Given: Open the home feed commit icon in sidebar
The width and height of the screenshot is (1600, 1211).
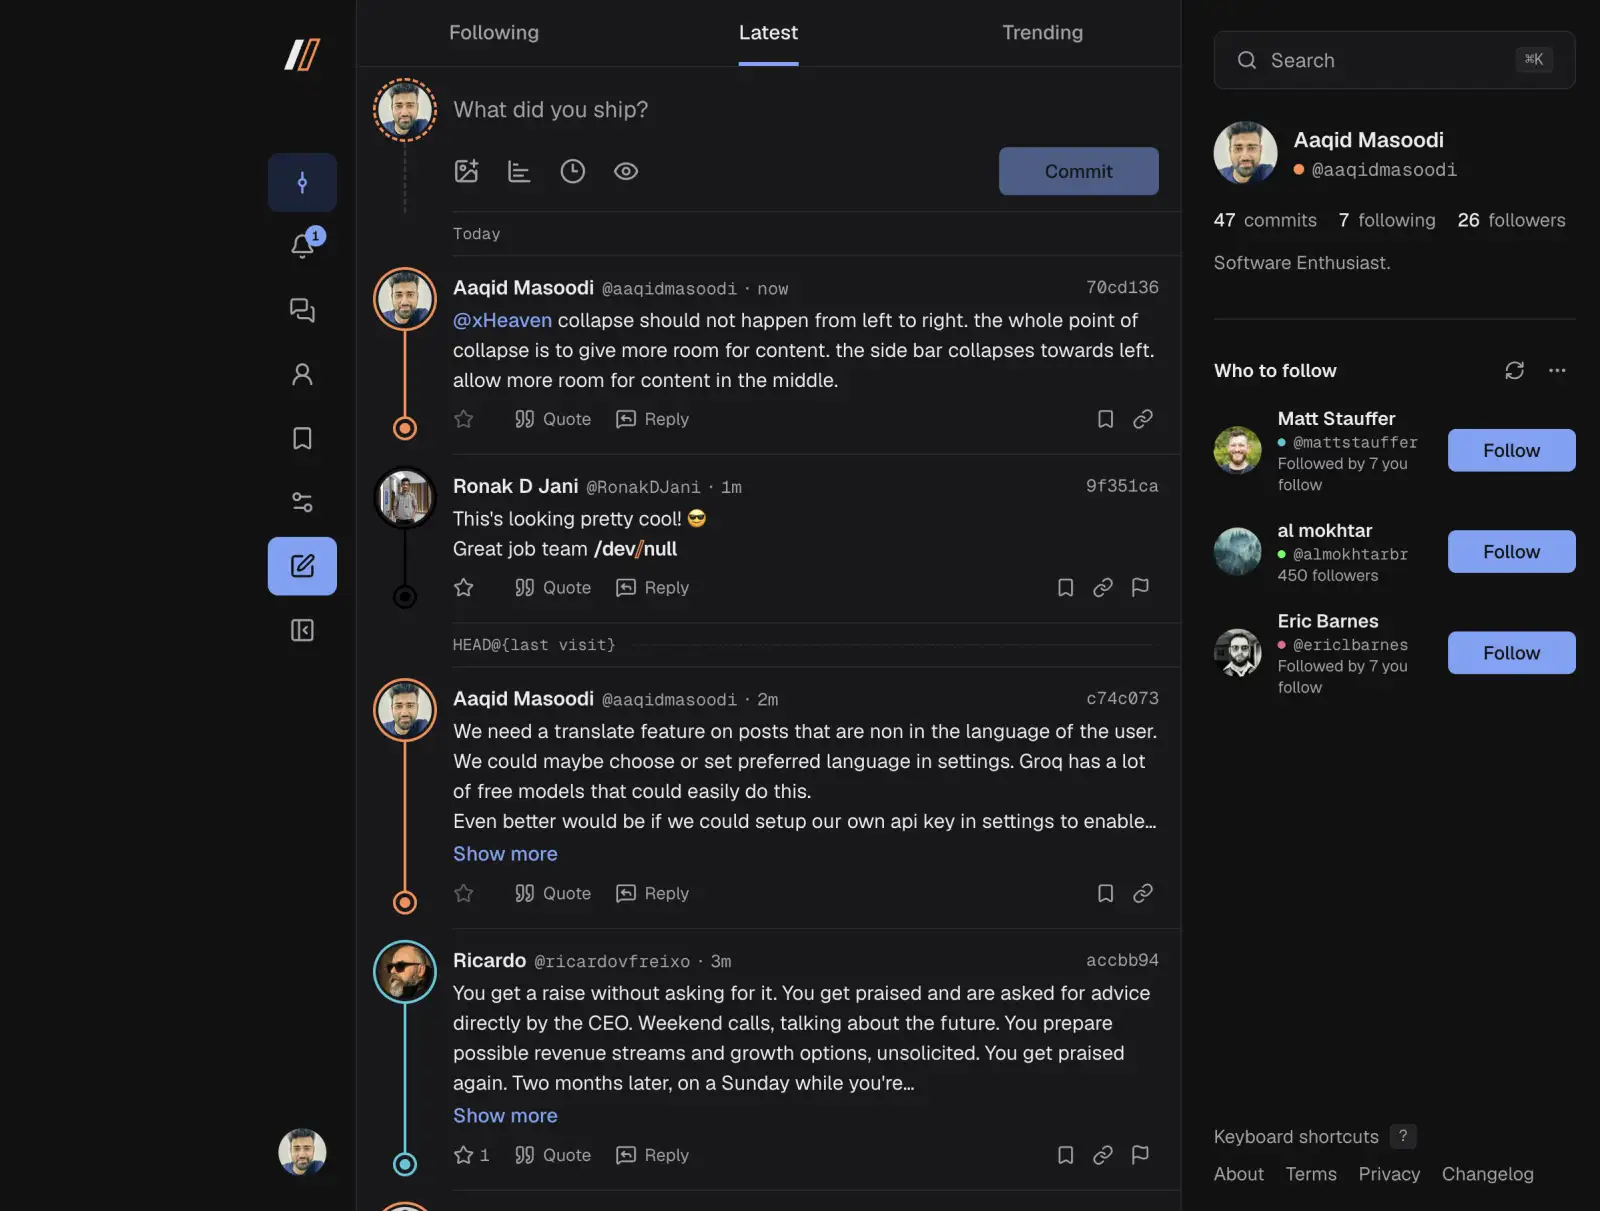Looking at the screenshot, I should click(x=302, y=182).
